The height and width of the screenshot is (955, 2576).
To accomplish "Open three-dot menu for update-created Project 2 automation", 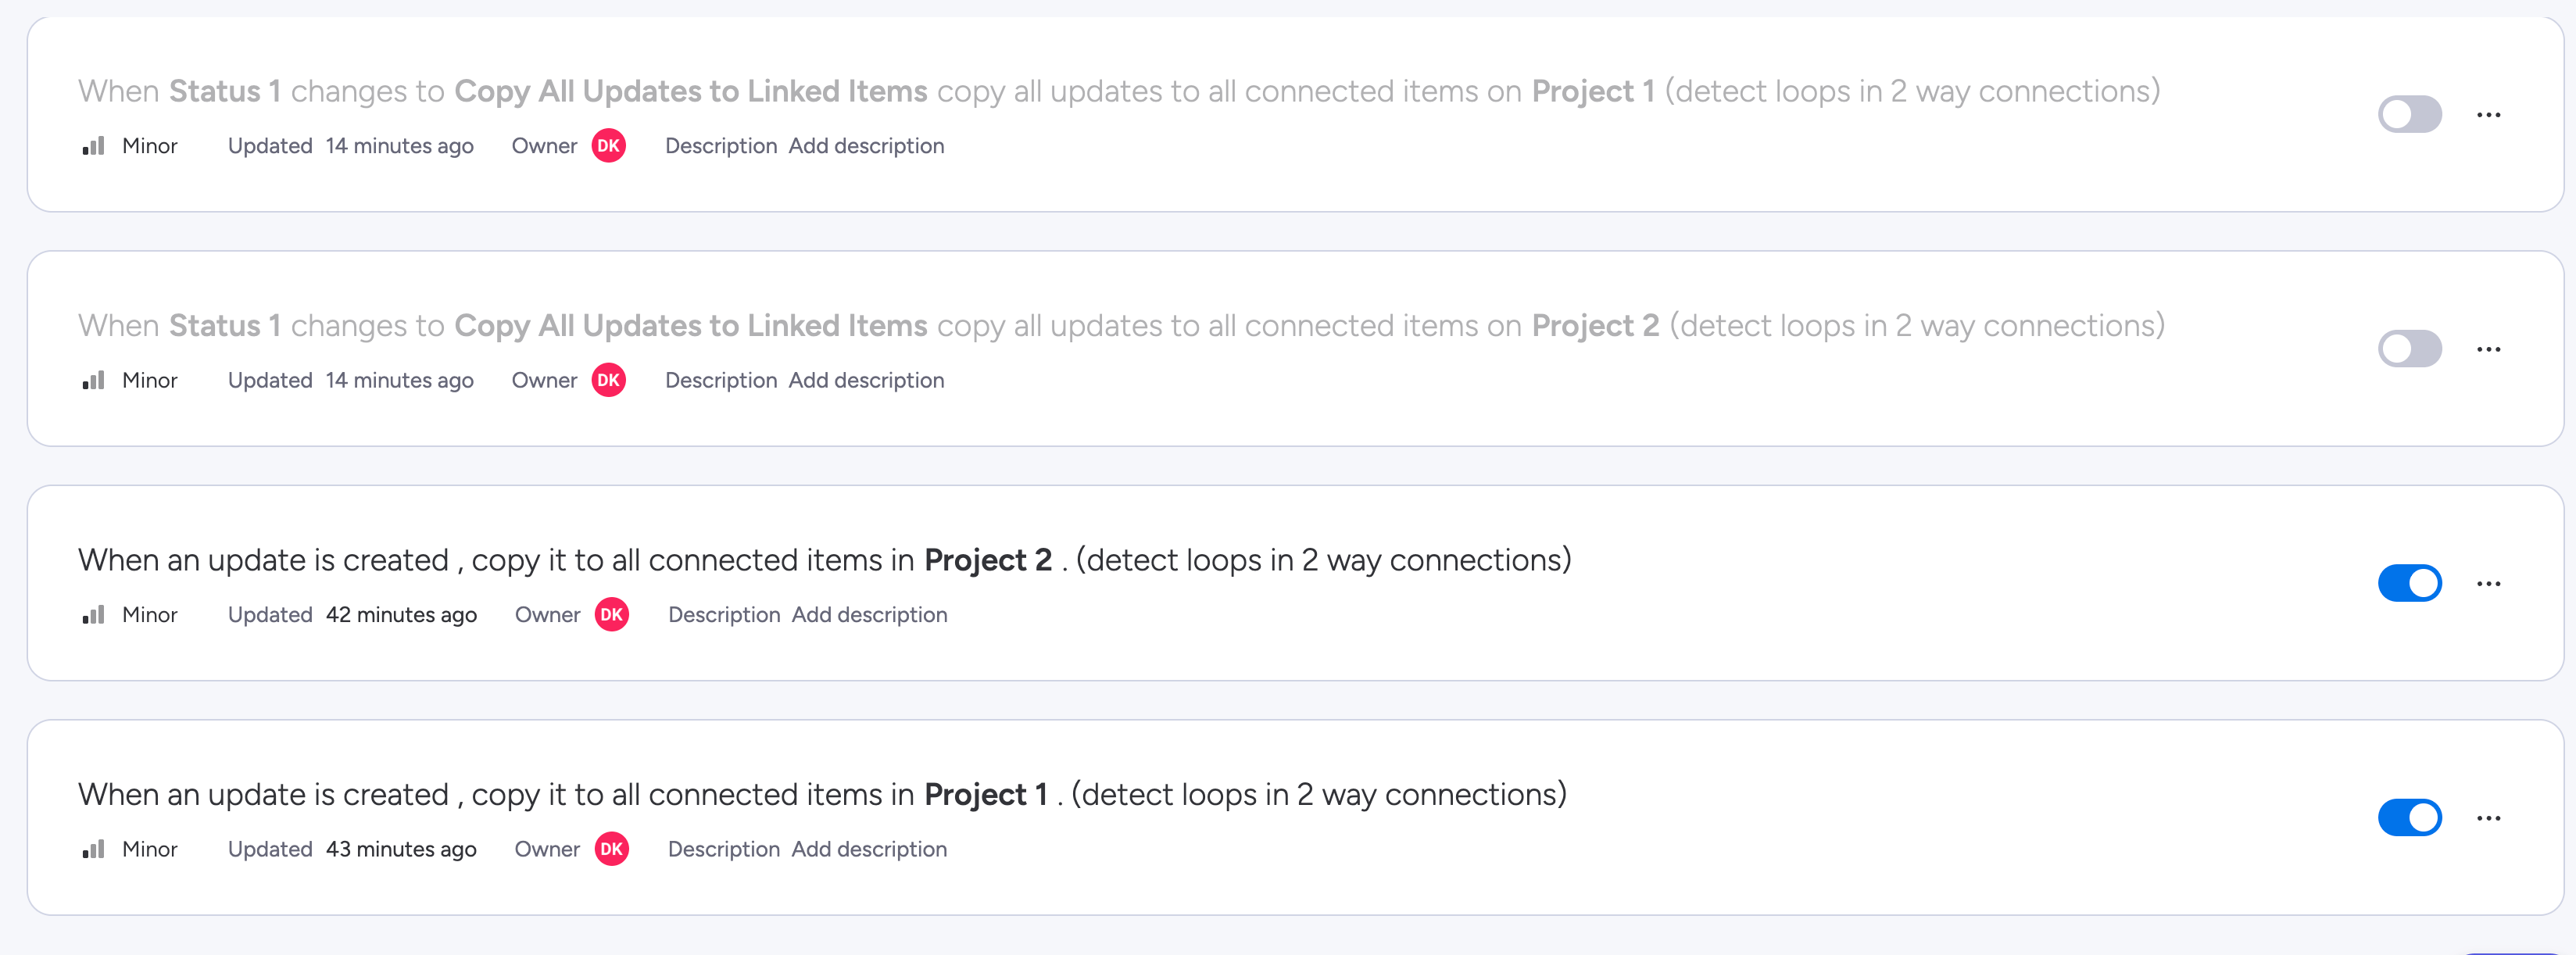I will pos(2488,583).
